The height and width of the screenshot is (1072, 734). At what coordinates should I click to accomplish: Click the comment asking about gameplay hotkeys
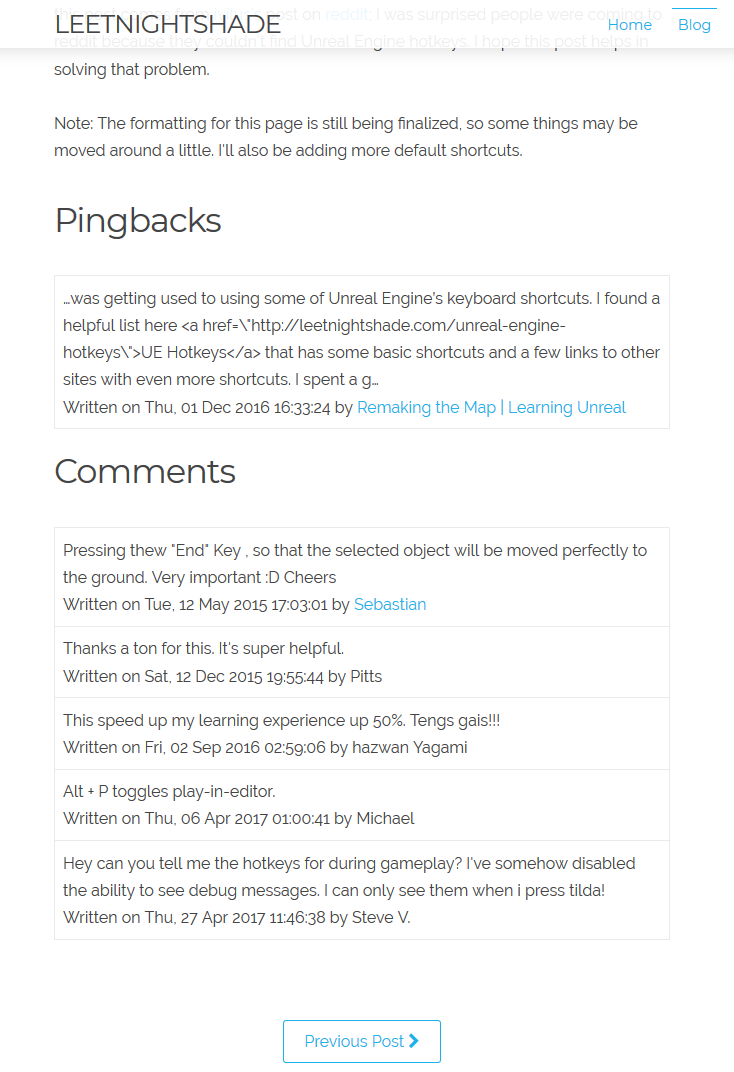point(349,876)
